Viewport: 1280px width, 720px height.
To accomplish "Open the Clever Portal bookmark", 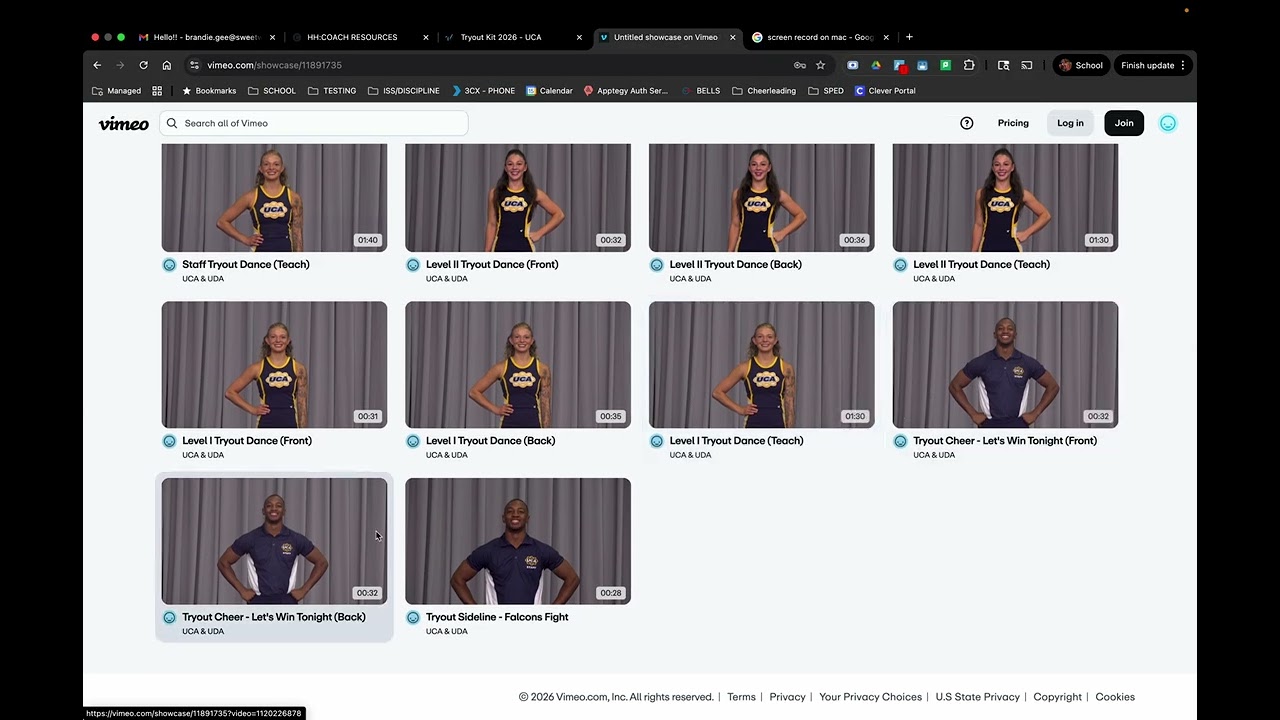I will (x=885, y=91).
